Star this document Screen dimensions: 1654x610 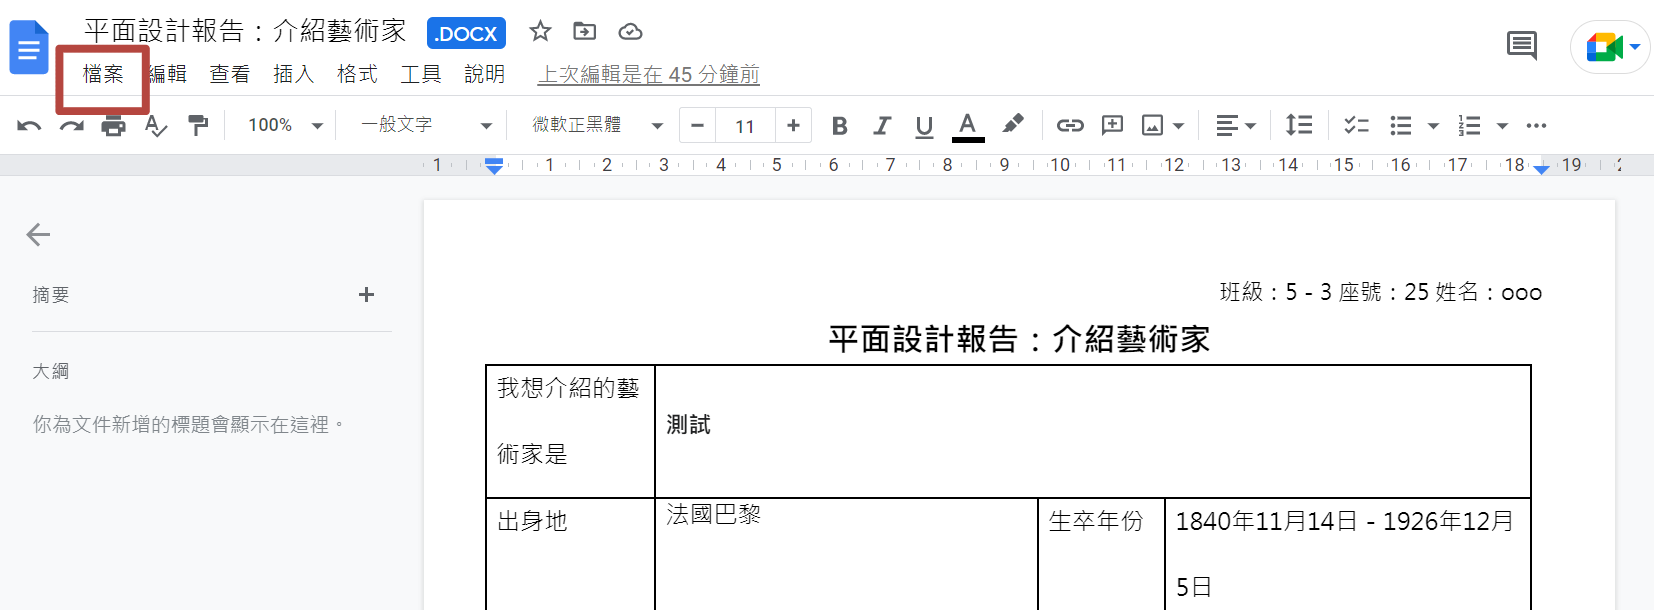(540, 31)
